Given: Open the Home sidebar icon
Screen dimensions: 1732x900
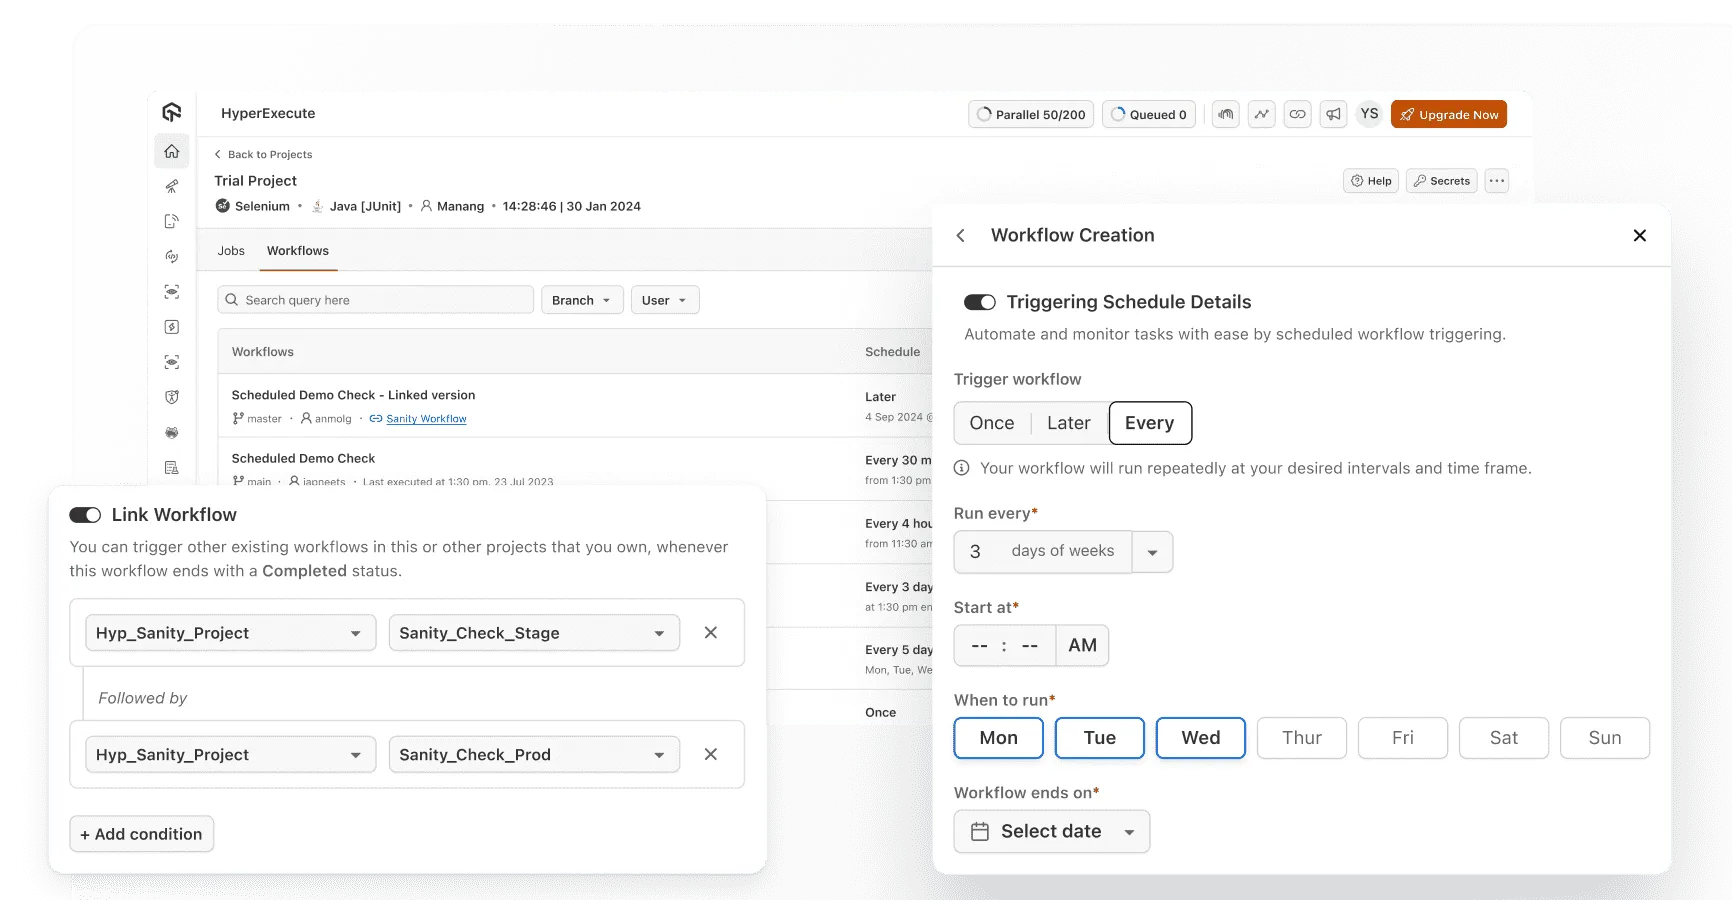Looking at the screenshot, I should tap(172, 151).
